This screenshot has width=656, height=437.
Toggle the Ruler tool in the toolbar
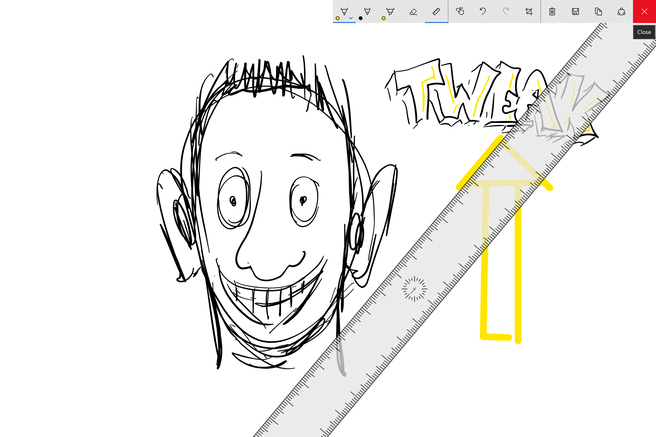point(436,12)
